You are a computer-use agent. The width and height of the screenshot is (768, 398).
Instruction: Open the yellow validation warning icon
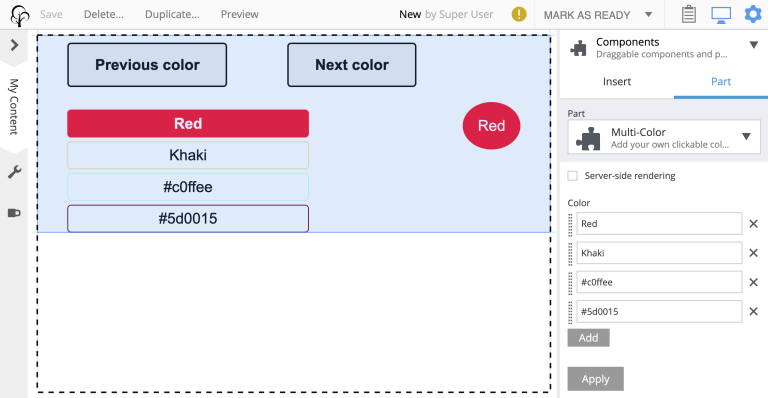[519, 14]
